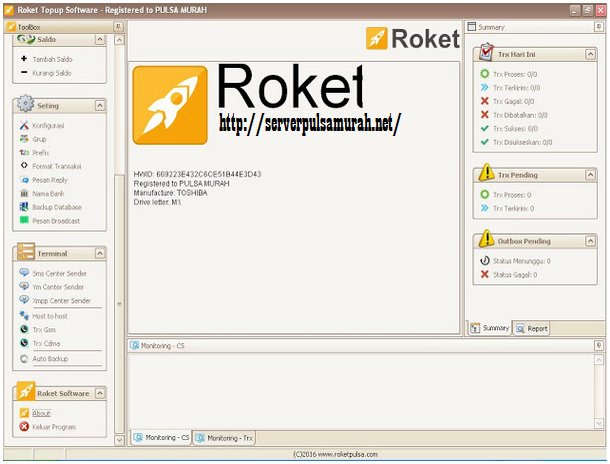Open Pesan Reply icon
This screenshot has height=464, width=610.
click(x=24, y=180)
